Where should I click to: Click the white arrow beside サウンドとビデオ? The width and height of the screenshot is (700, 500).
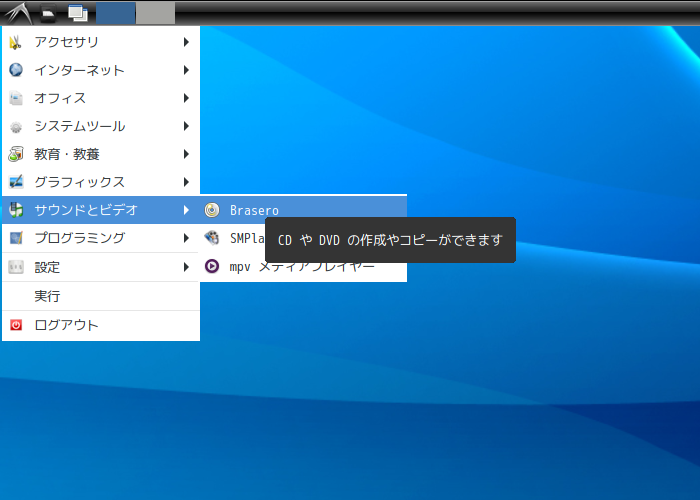(x=186, y=210)
